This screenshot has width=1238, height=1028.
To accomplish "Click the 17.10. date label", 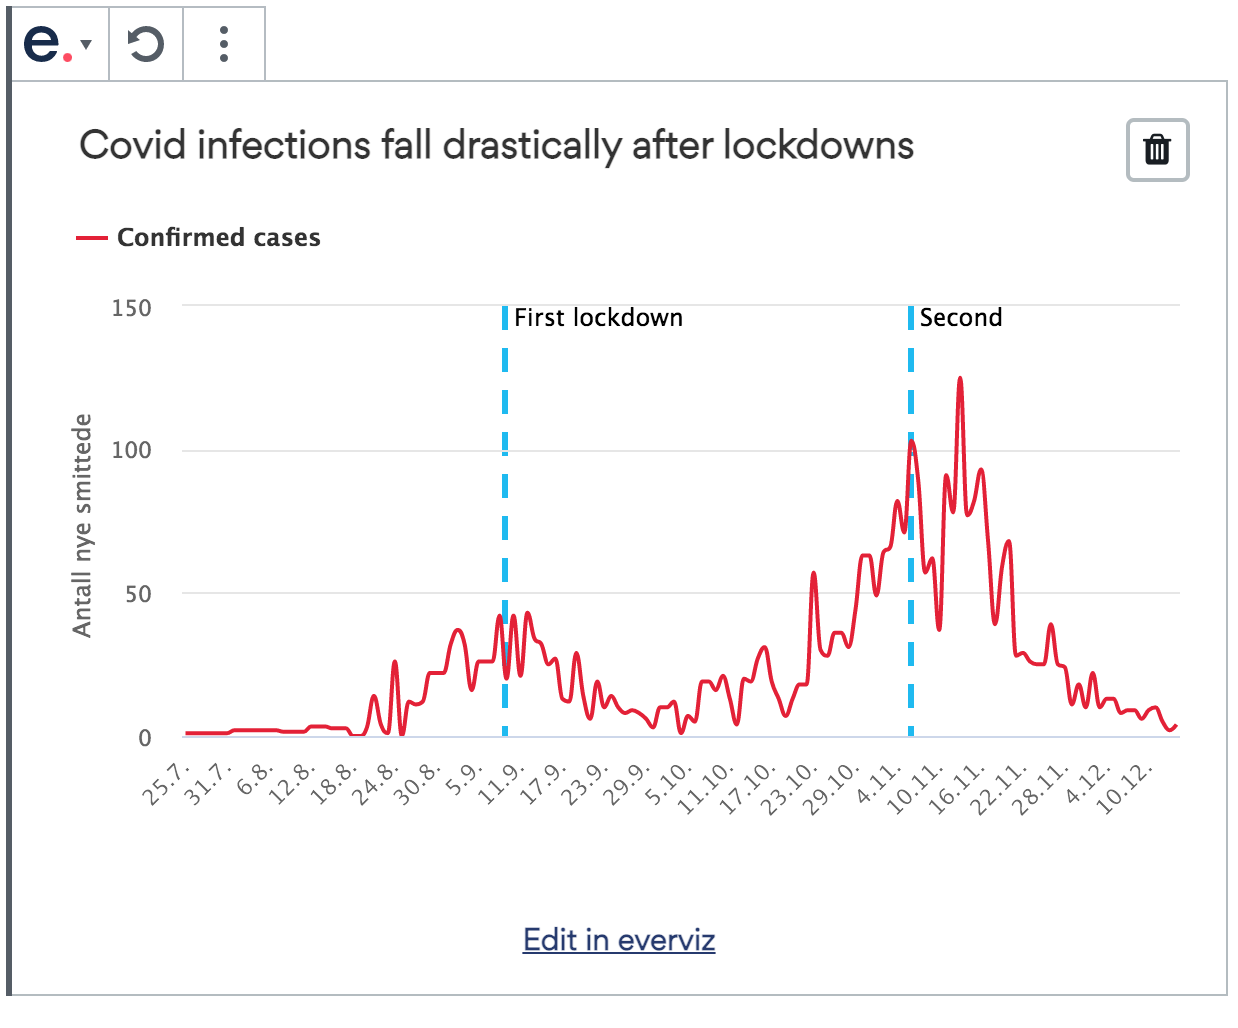I will [749, 790].
